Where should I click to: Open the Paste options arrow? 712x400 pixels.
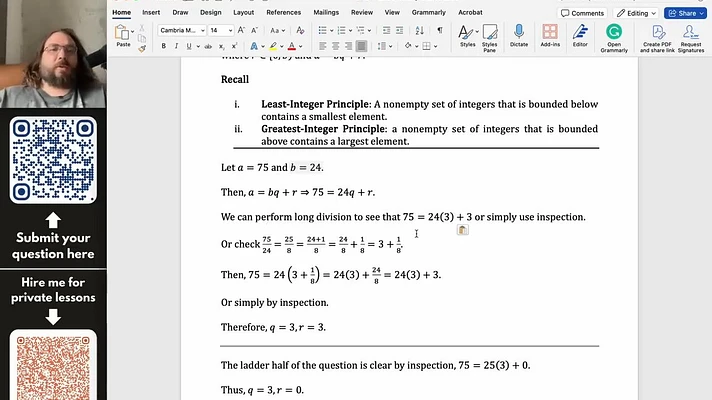133,32
